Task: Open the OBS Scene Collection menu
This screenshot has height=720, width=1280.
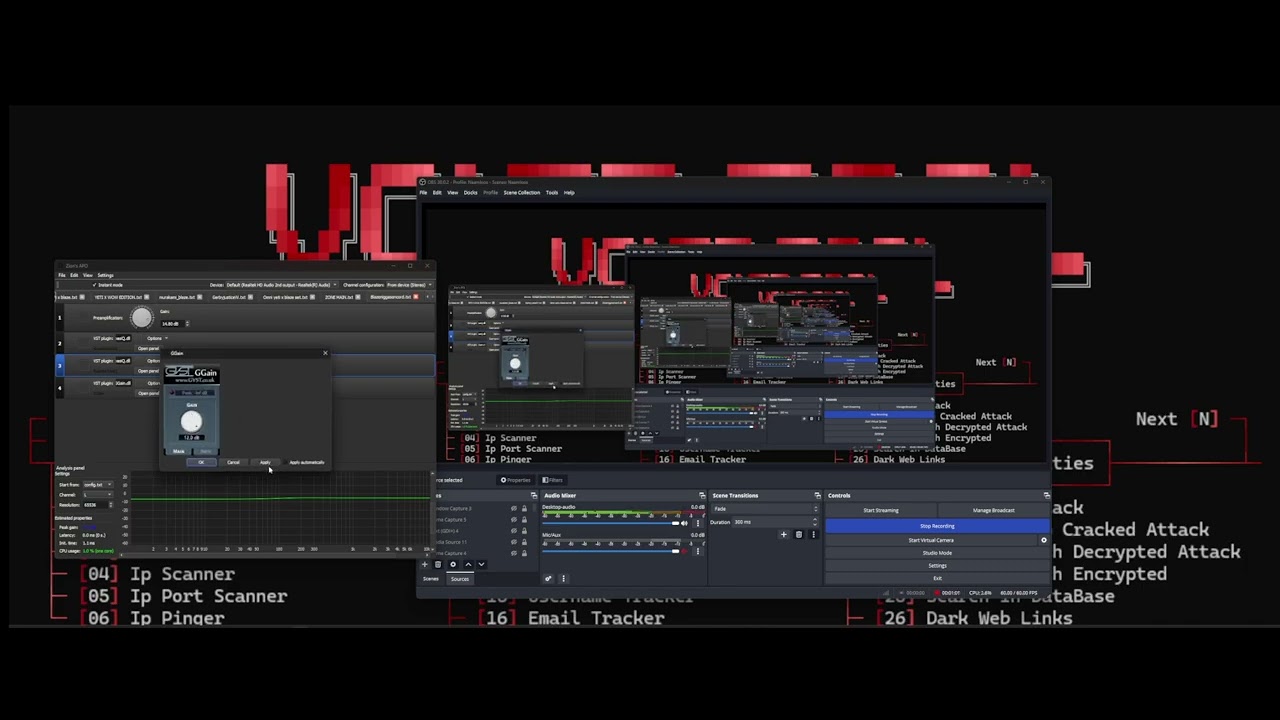Action: [x=521, y=192]
